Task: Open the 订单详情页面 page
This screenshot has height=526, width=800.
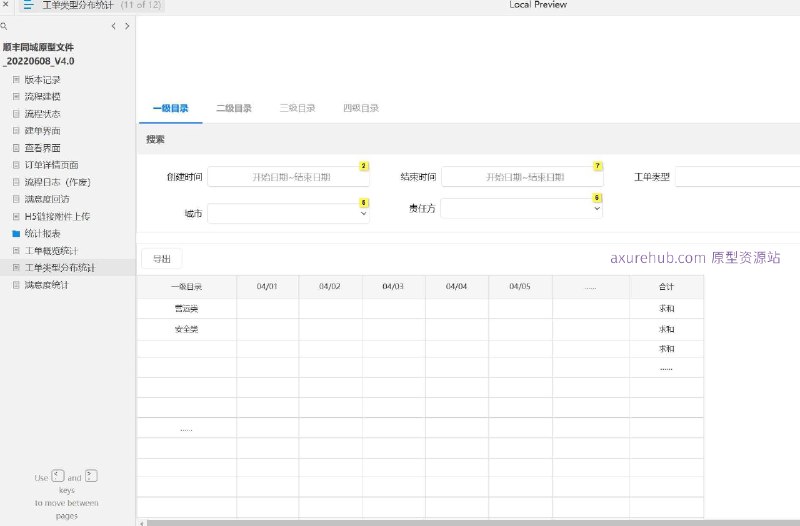Action: pyautogui.click(x=52, y=165)
